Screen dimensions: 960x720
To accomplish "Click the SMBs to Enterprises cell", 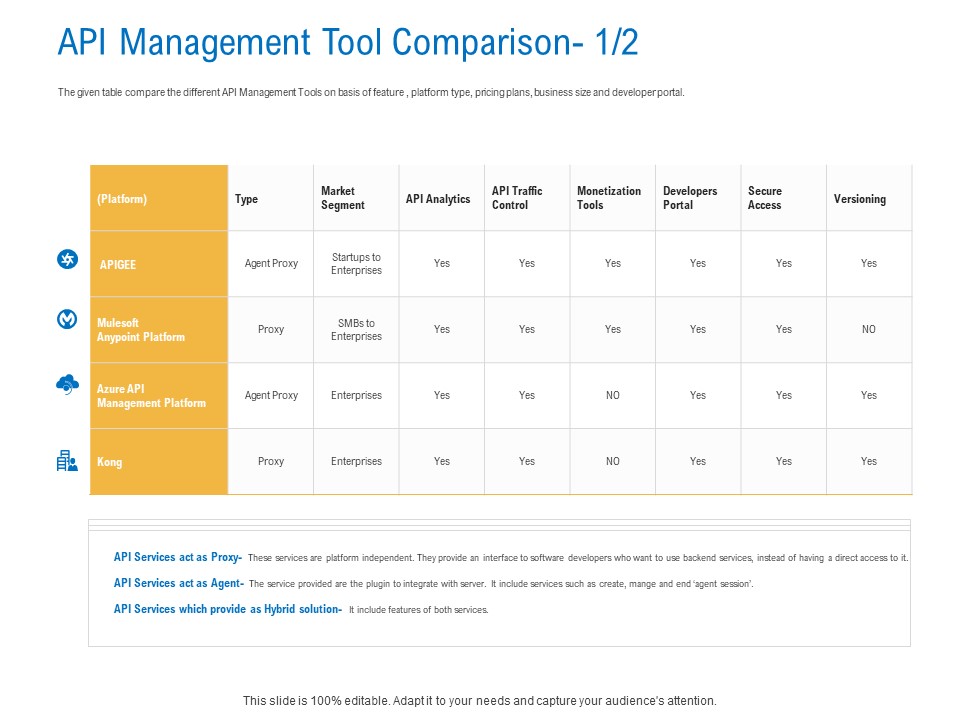I will 356,330.
